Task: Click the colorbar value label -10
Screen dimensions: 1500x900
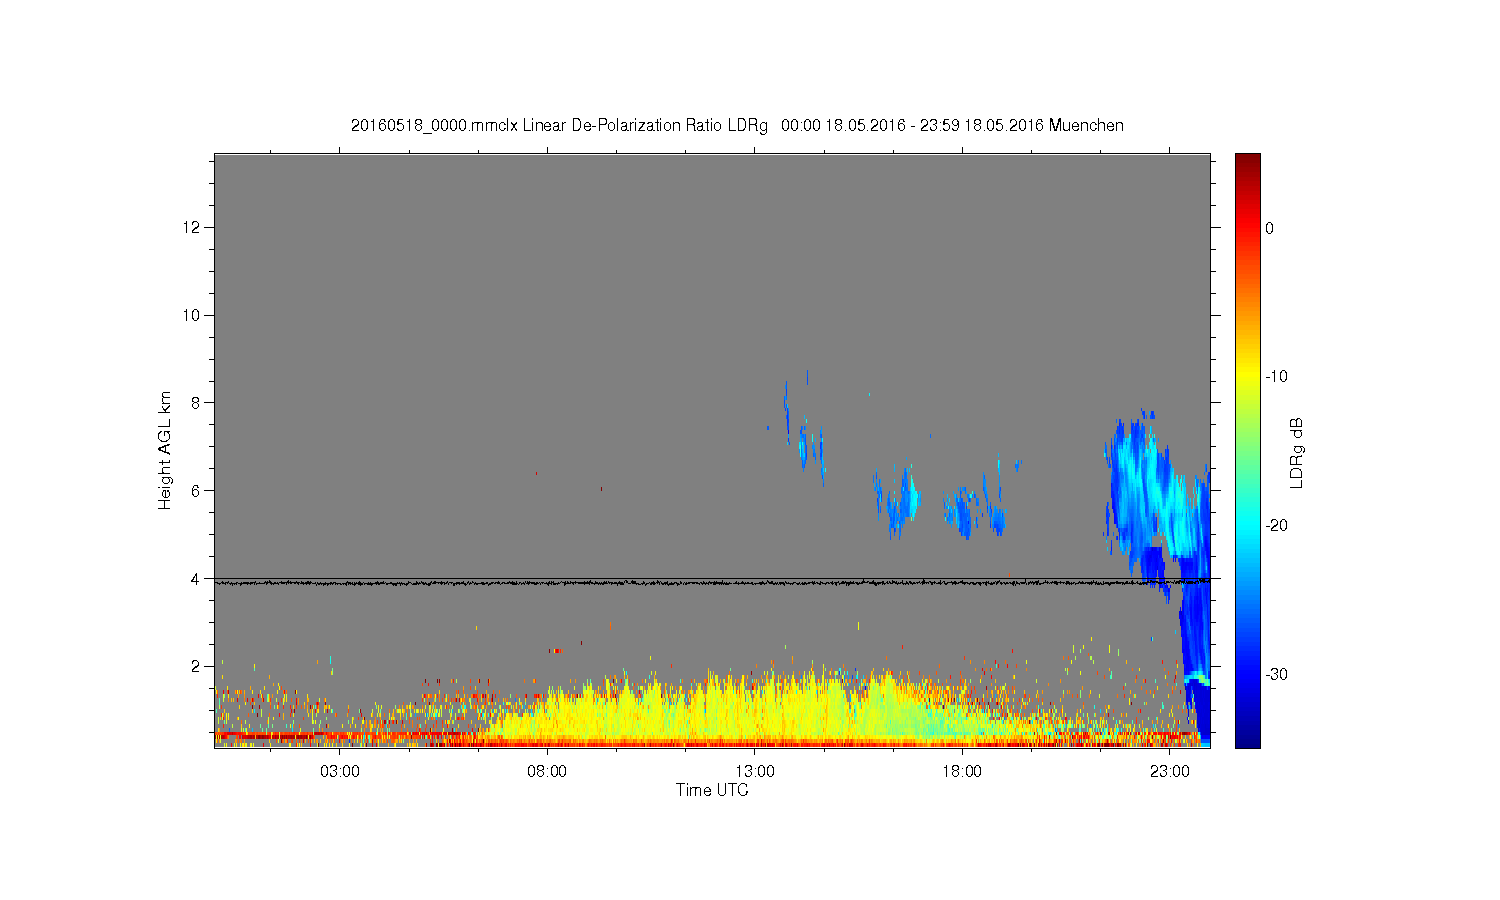Action: pyautogui.click(x=1276, y=377)
